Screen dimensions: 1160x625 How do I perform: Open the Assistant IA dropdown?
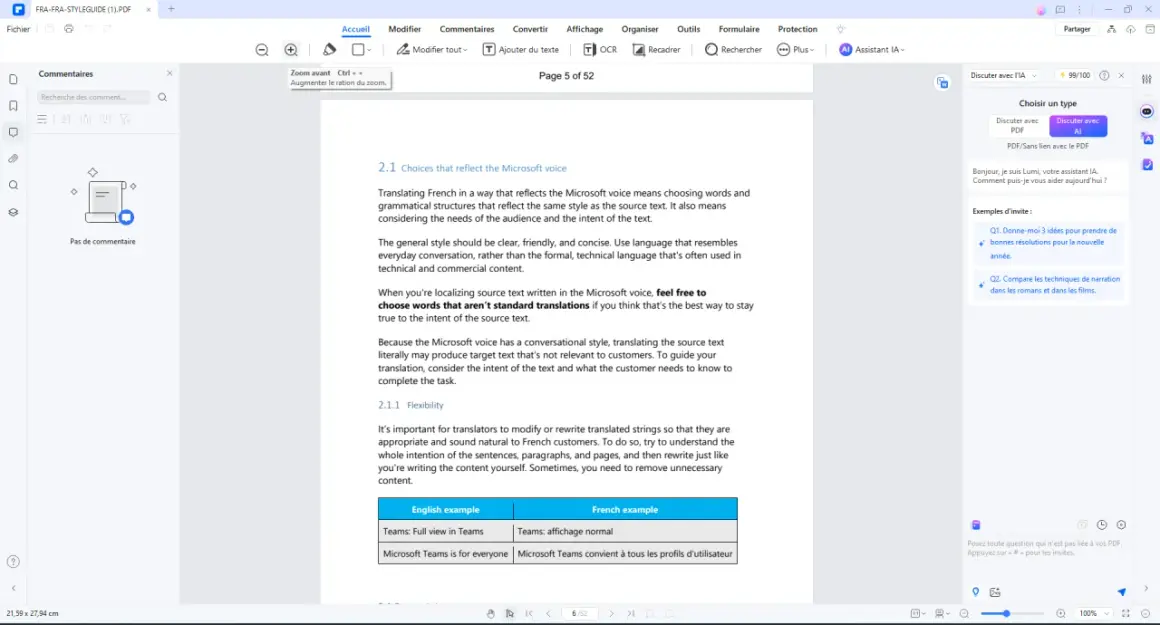(871, 50)
